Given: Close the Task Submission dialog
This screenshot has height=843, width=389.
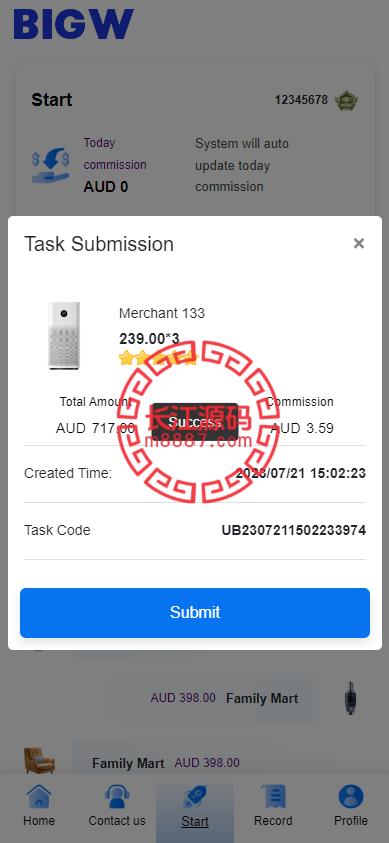Looking at the screenshot, I should point(359,244).
